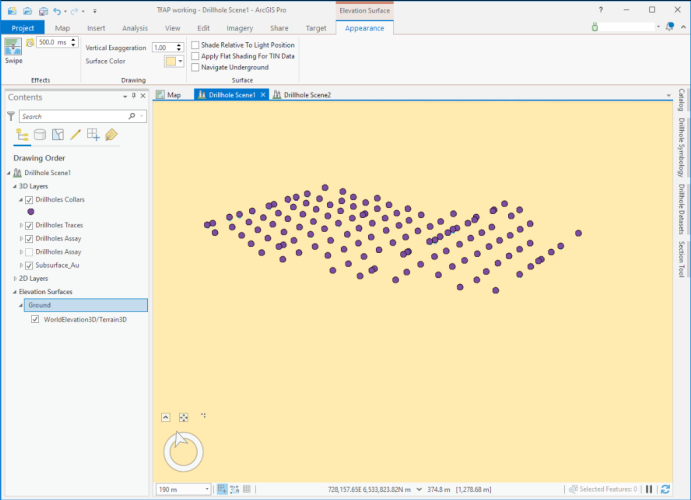Select List By Labeling icon

click(111, 135)
